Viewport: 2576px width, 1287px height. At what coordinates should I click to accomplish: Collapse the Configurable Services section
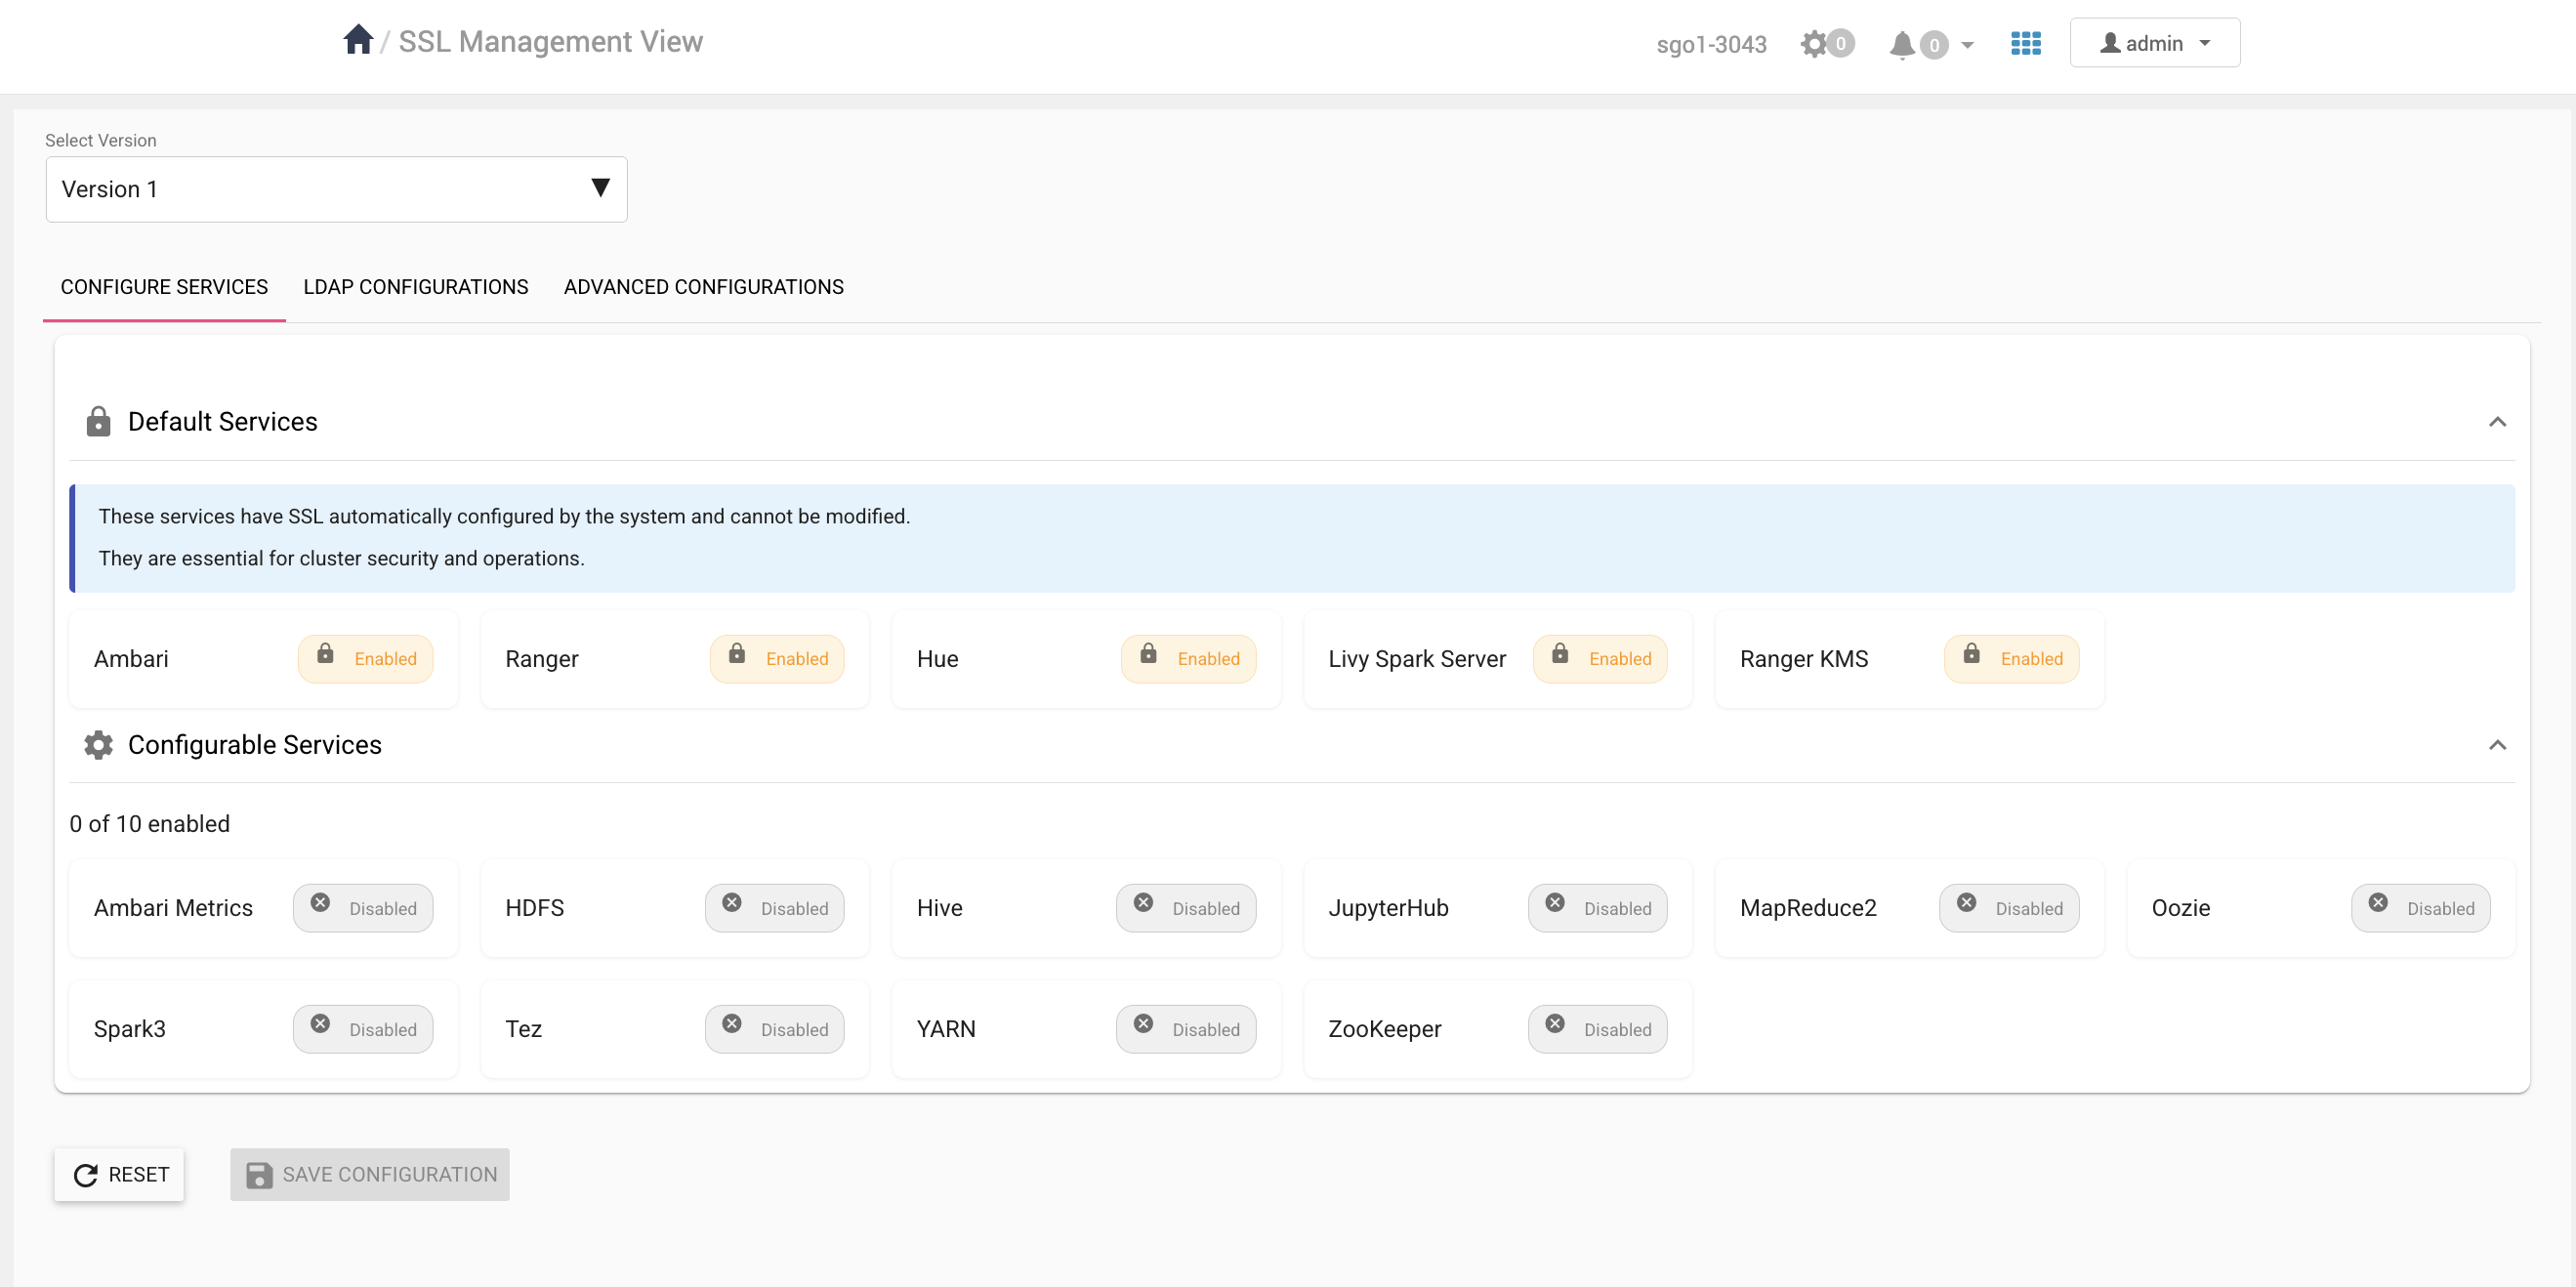coord(2497,745)
